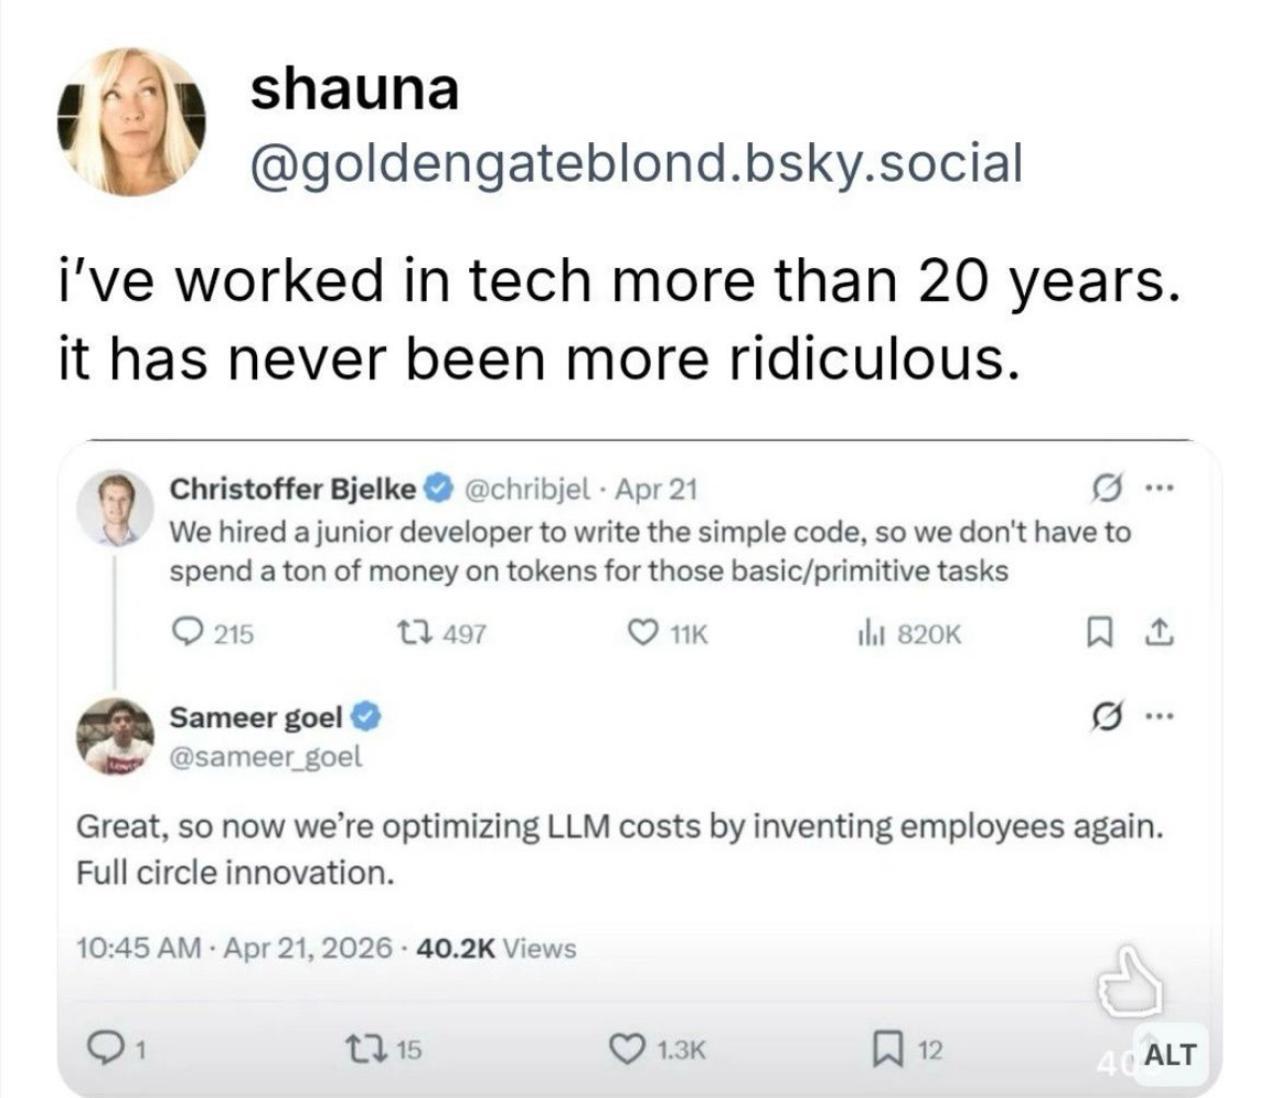
Task: Open @goldengateblond.bsky.social handle link
Action: [636, 163]
